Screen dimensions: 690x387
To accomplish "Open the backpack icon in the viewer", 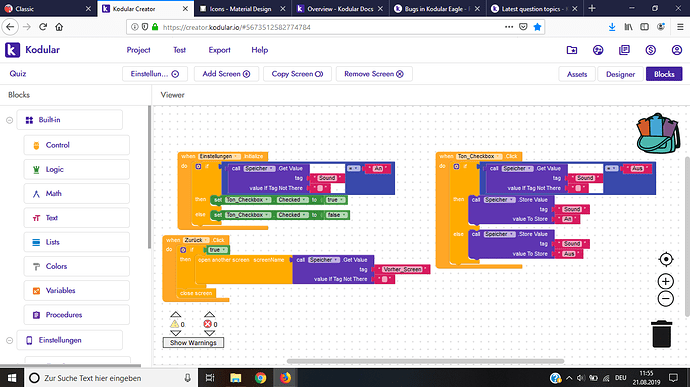I will tap(658, 133).
